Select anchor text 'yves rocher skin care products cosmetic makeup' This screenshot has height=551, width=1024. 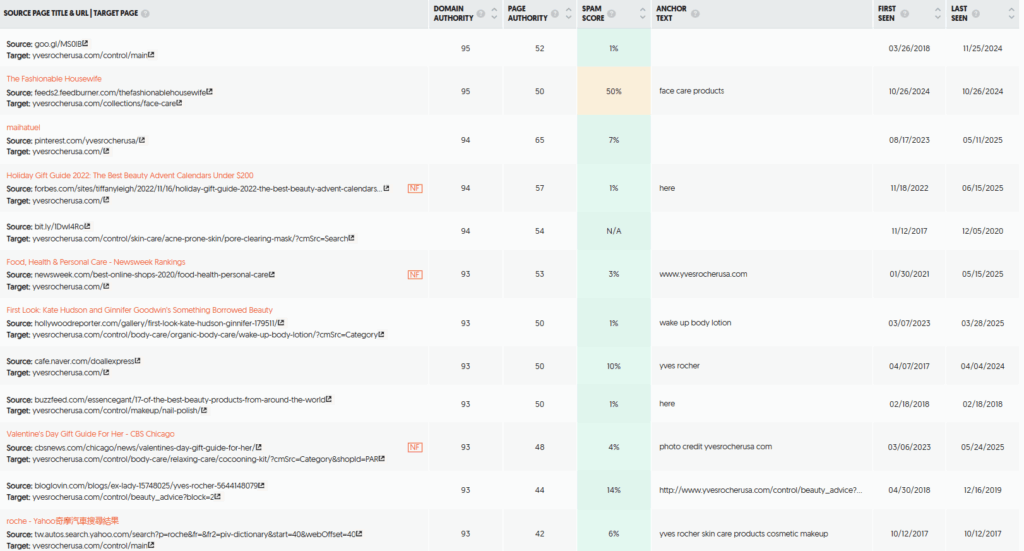(744, 533)
